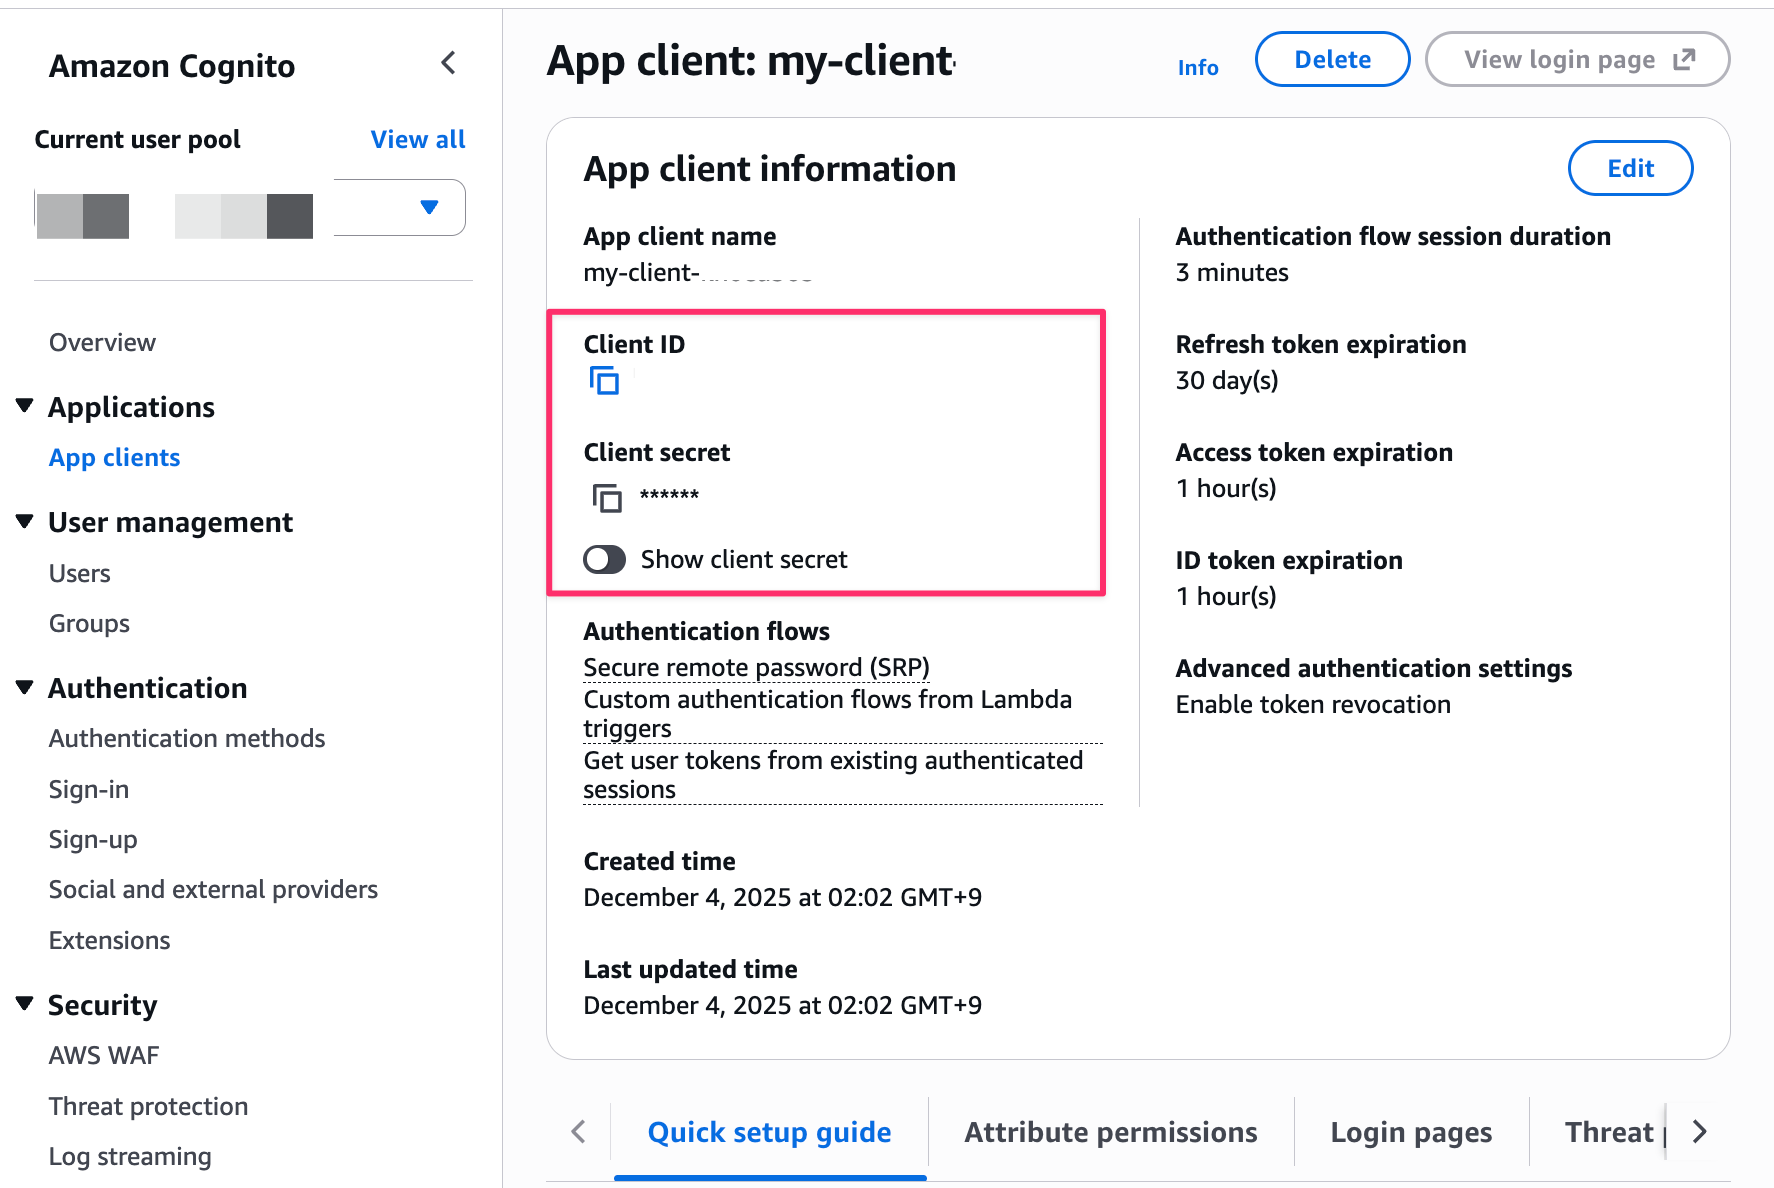The height and width of the screenshot is (1188, 1774).
Task: Copy the client secret
Action: tap(606, 497)
